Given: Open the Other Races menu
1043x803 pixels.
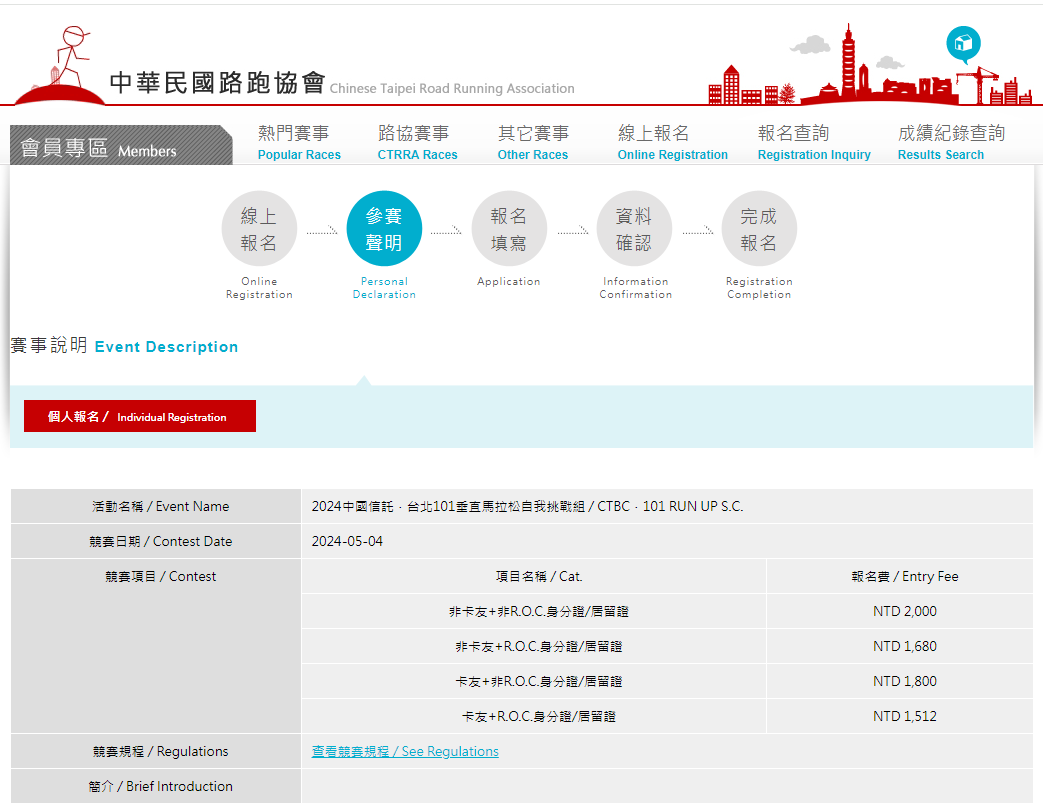Looking at the screenshot, I should tap(533, 143).
